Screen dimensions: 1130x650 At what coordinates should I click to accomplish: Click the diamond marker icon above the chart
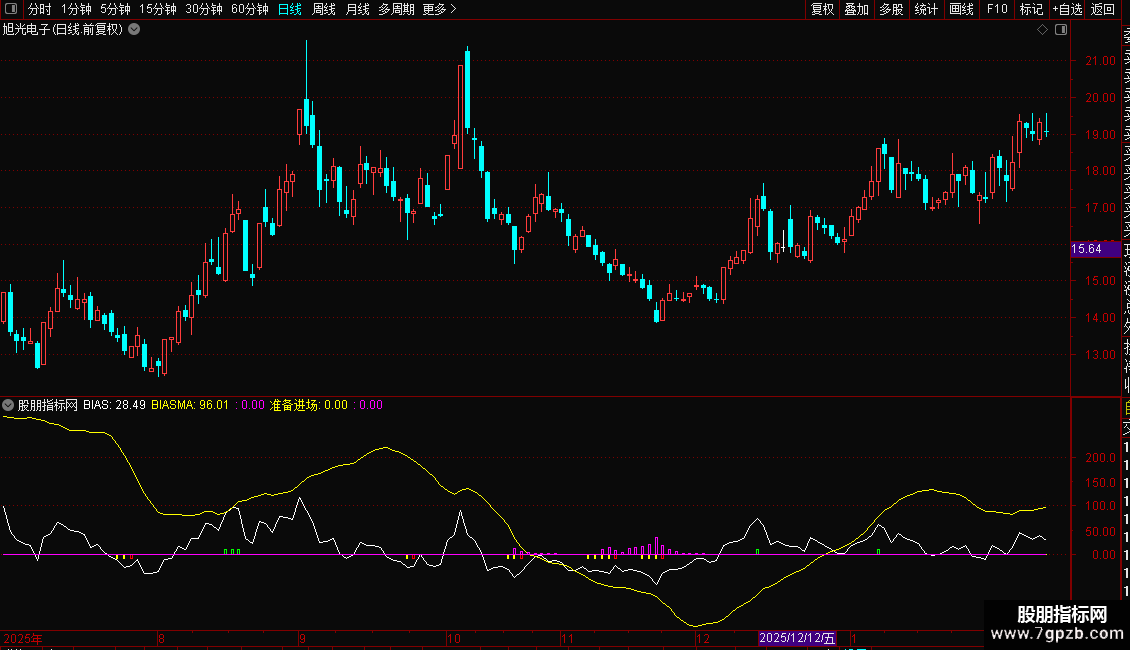coord(1042,30)
